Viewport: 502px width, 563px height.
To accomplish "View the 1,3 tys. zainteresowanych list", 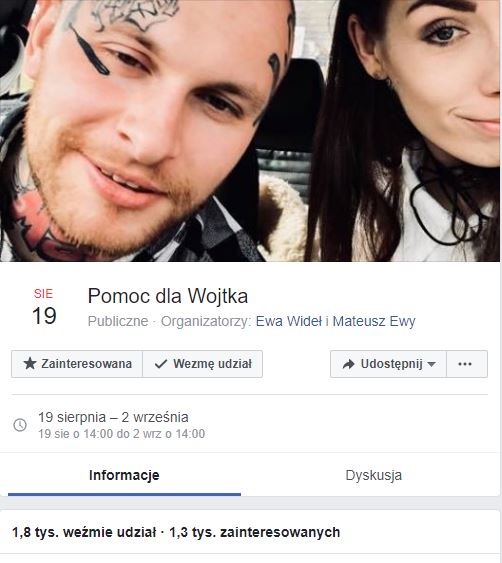I will click(255, 532).
